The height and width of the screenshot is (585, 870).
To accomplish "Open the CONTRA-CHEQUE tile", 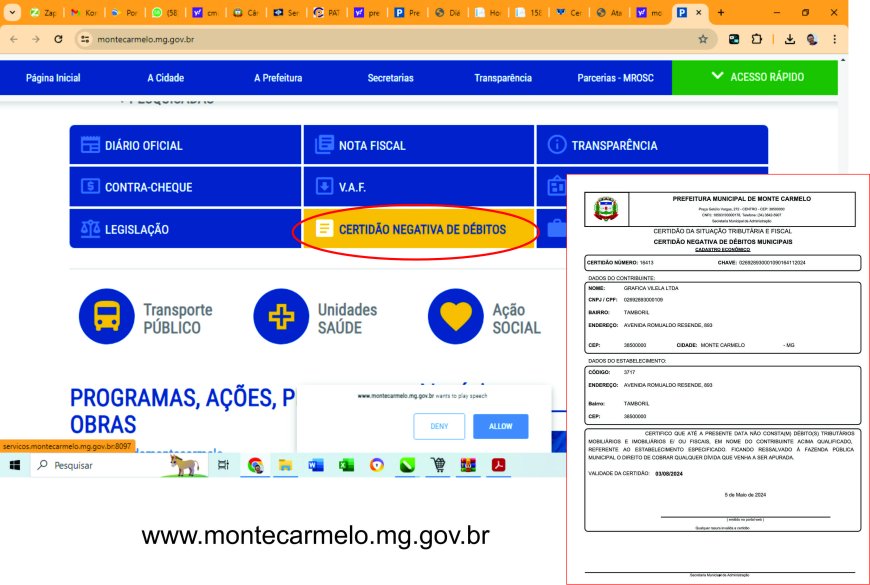I will click(185, 187).
